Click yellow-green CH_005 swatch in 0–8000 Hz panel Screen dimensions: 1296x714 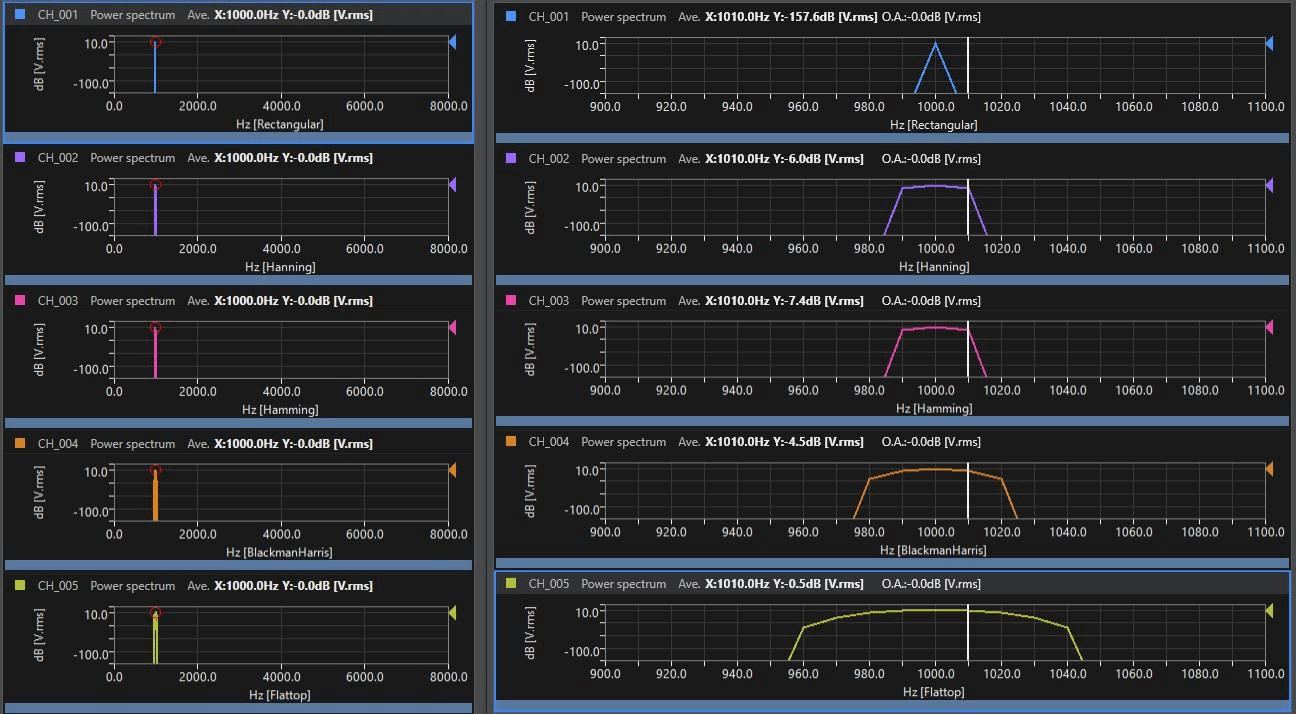click(x=20, y=585)
